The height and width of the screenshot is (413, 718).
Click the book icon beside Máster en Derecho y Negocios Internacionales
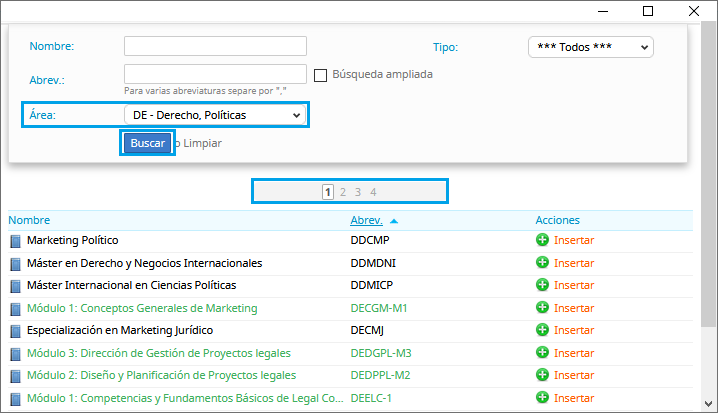coord(15,264)
